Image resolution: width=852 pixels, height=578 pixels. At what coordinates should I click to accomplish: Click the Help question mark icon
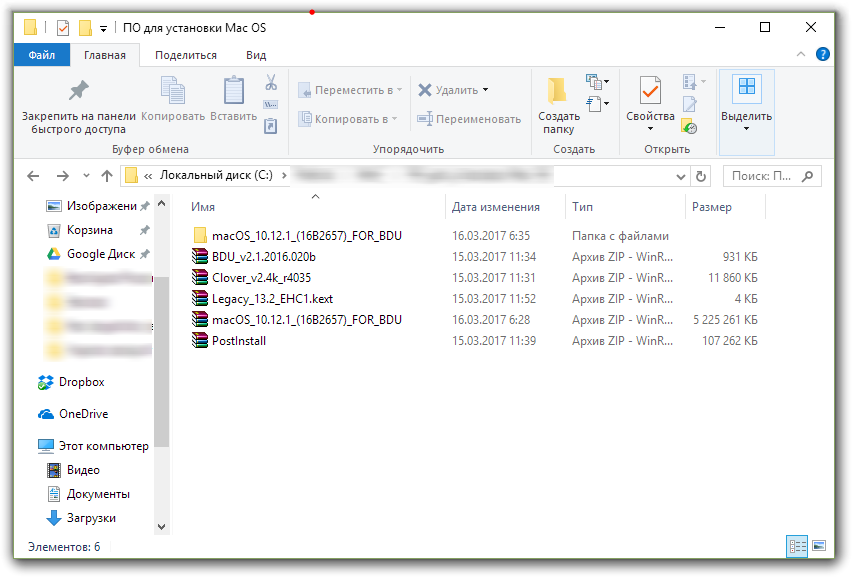(822, 55)
